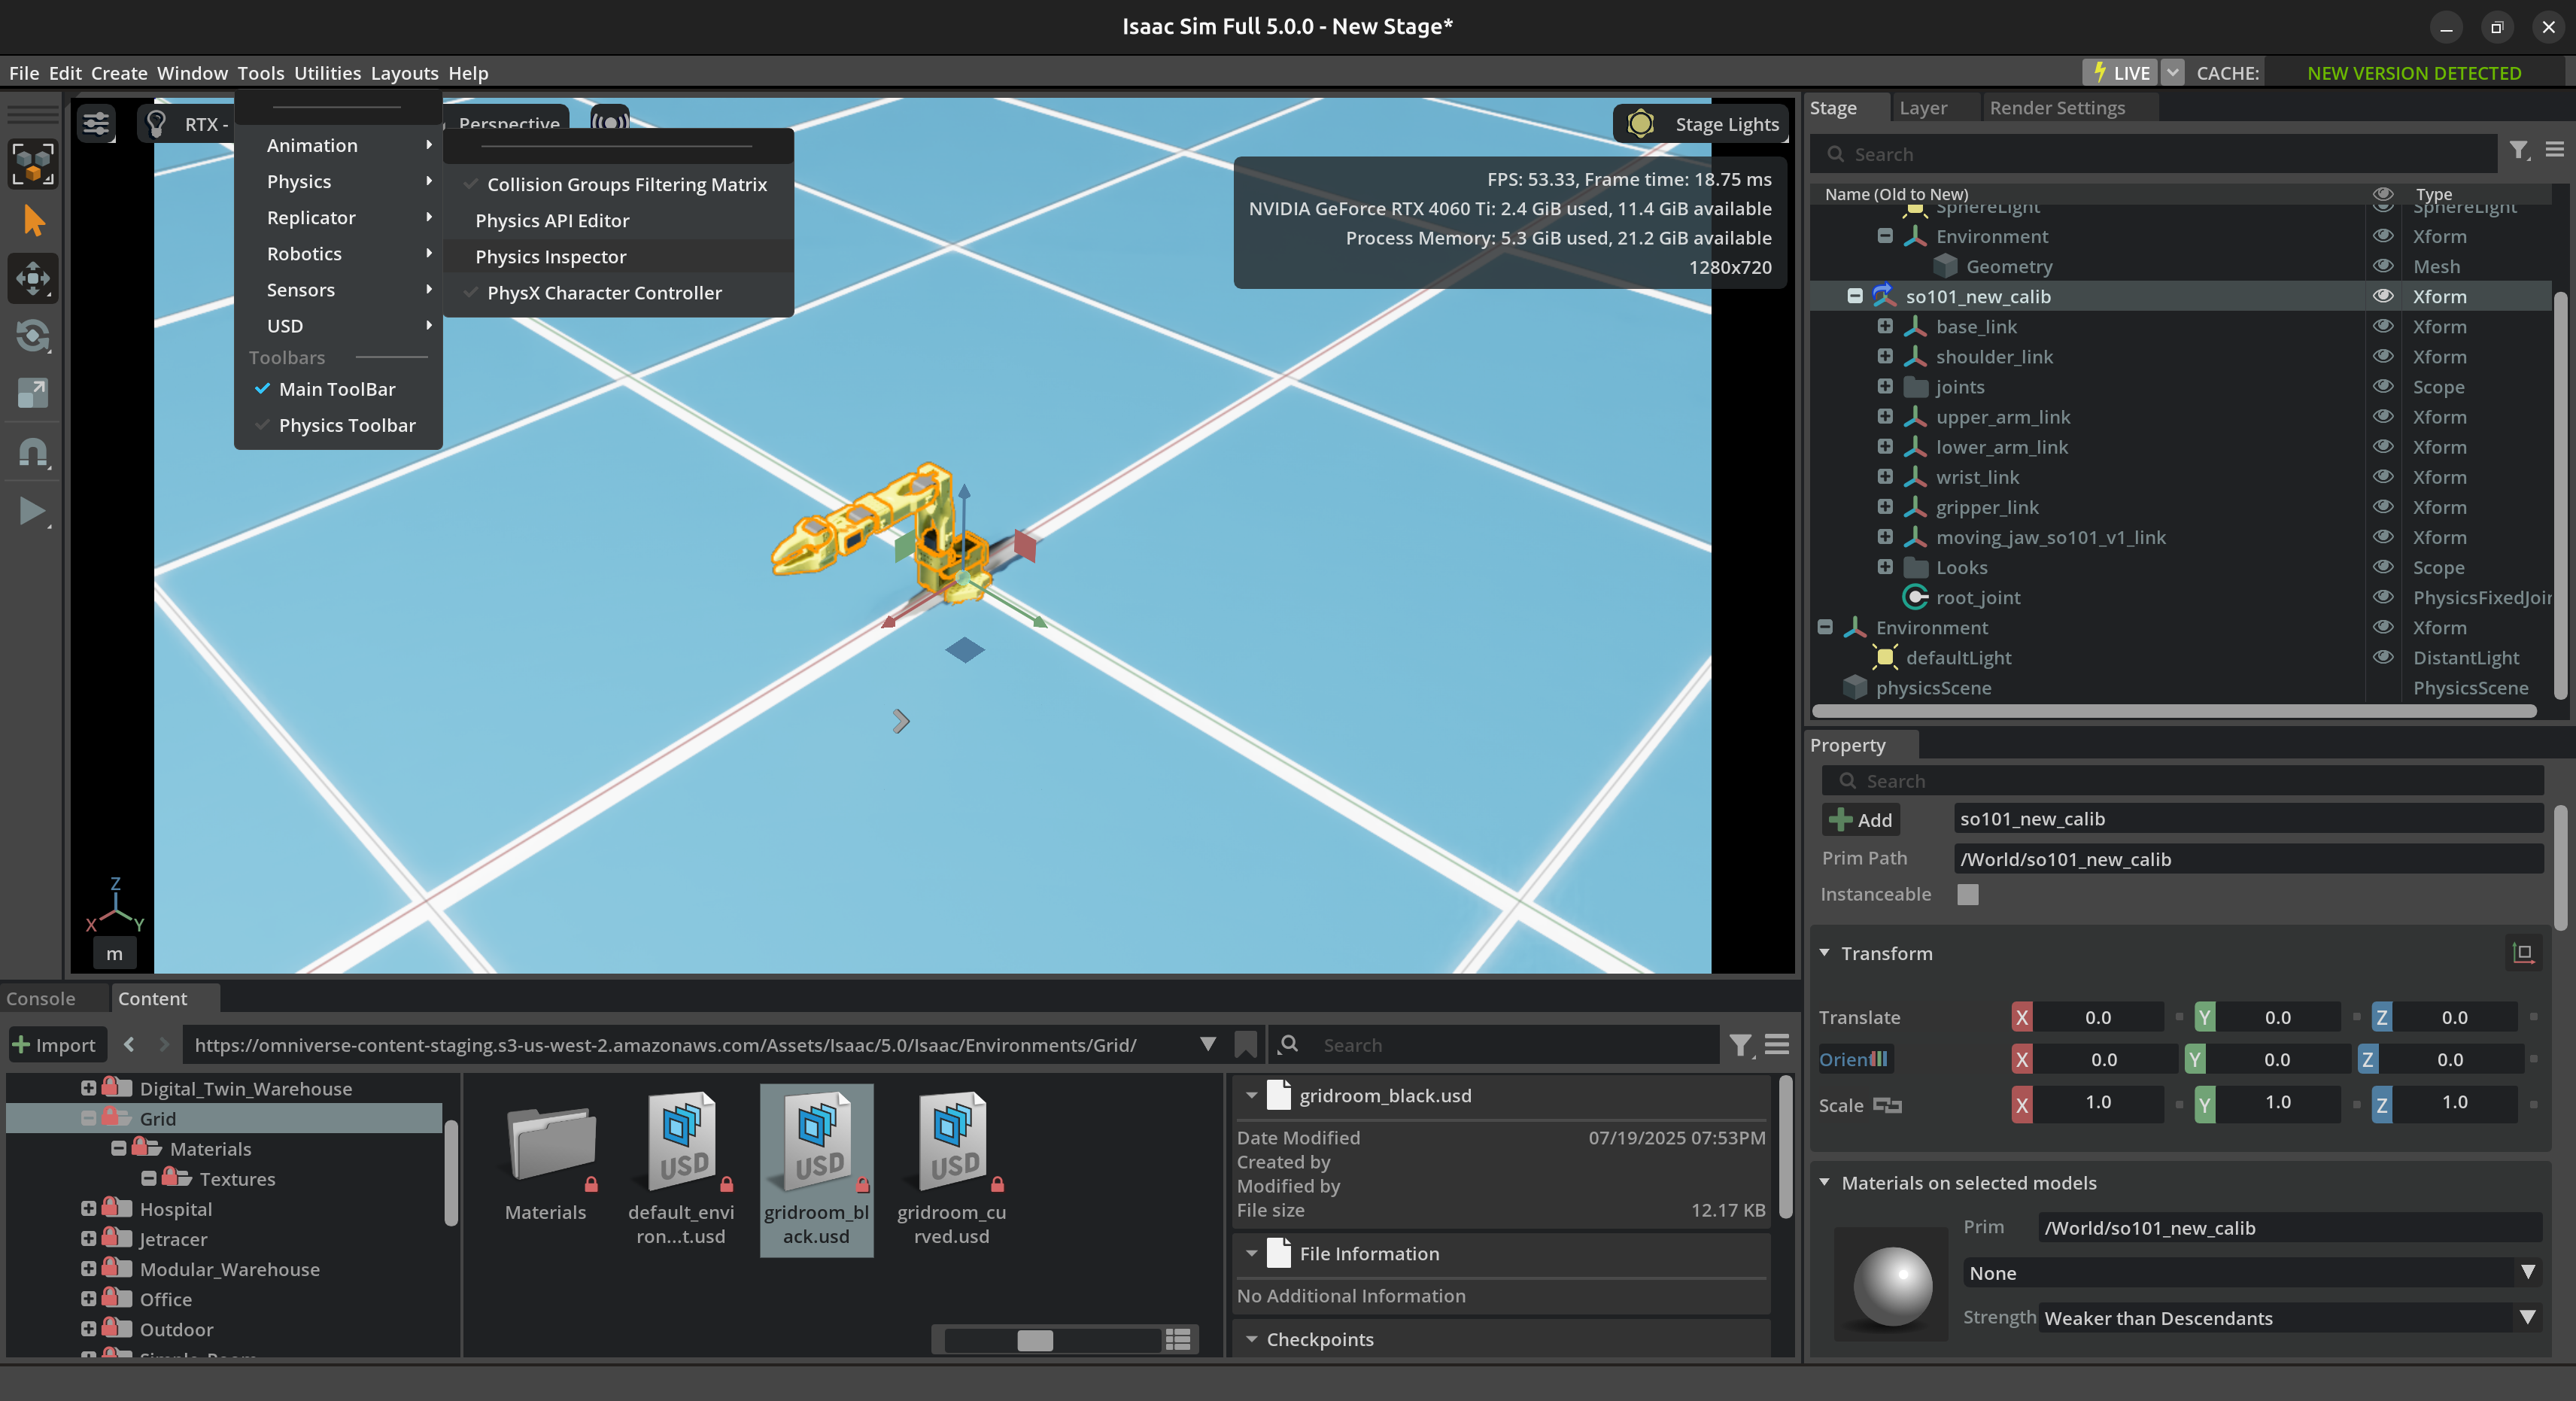Viewport: 2576px width, 1401px height.
Task: Toggle visibility of so101_new_calib
Action: [x=2384, y=296]
